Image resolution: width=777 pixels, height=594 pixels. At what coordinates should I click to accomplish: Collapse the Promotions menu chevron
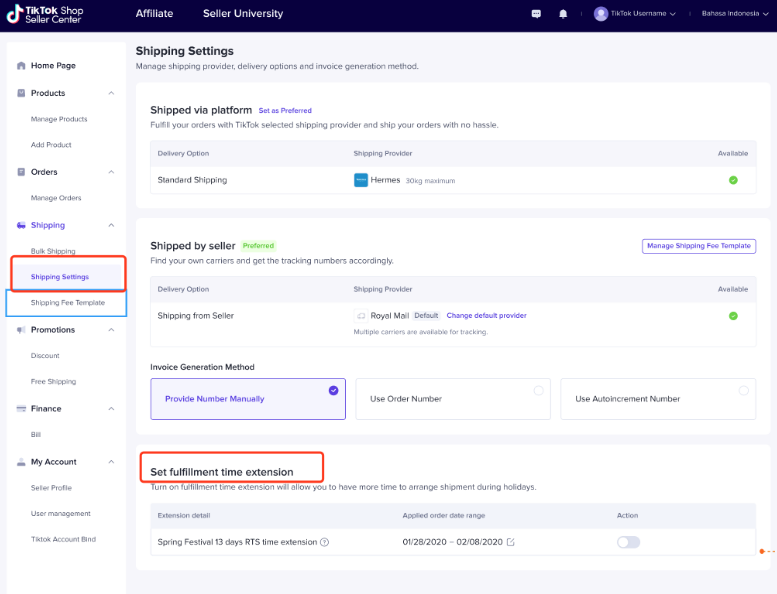click(x=111, y=330)
